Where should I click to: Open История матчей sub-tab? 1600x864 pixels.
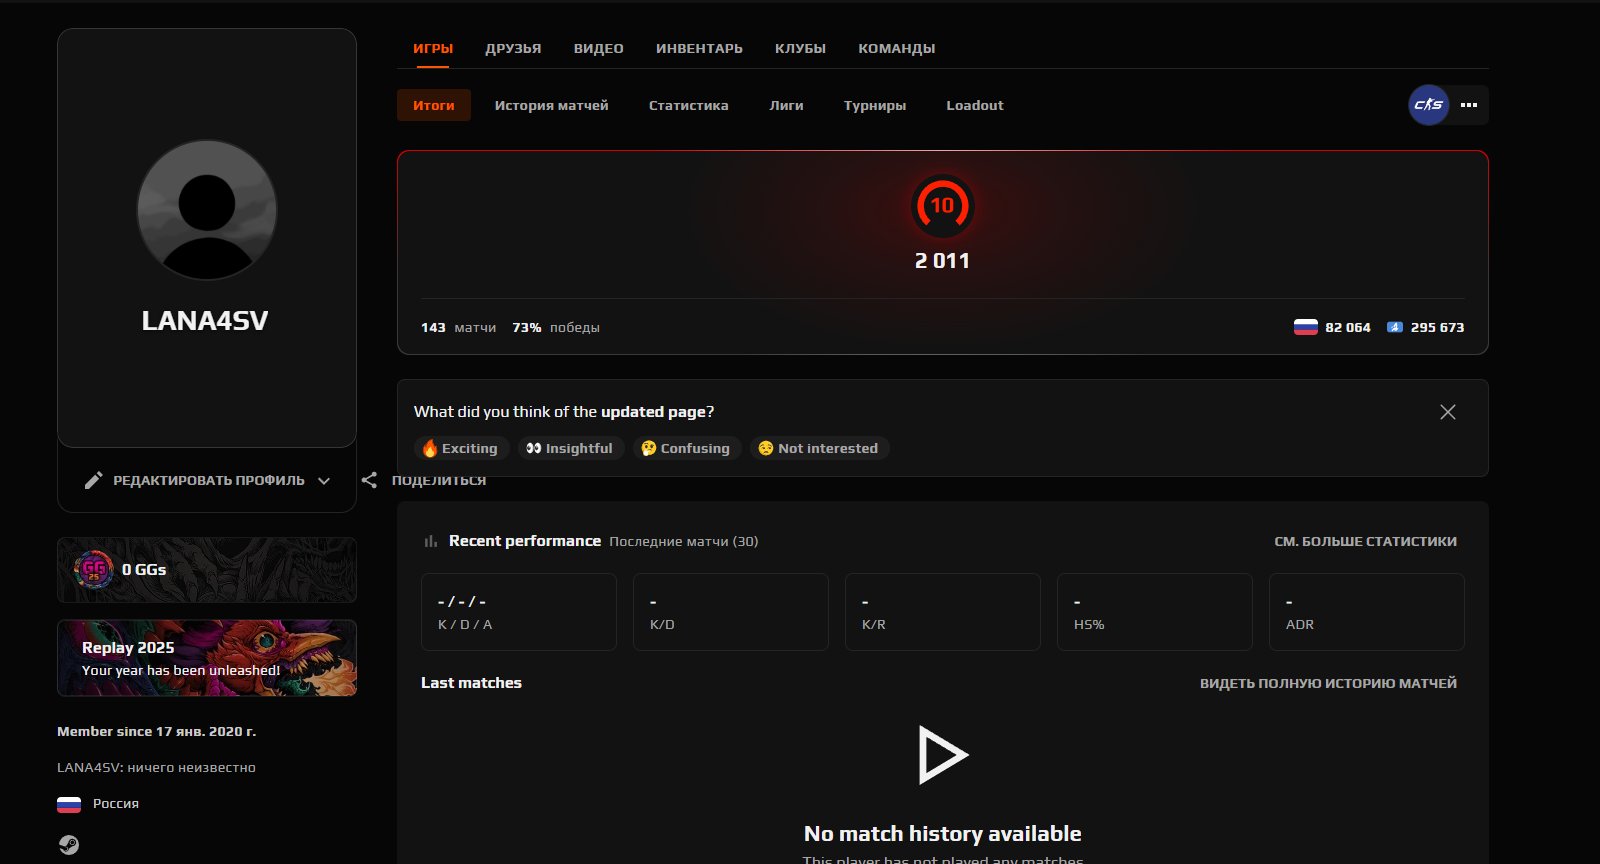pos(551,105)
